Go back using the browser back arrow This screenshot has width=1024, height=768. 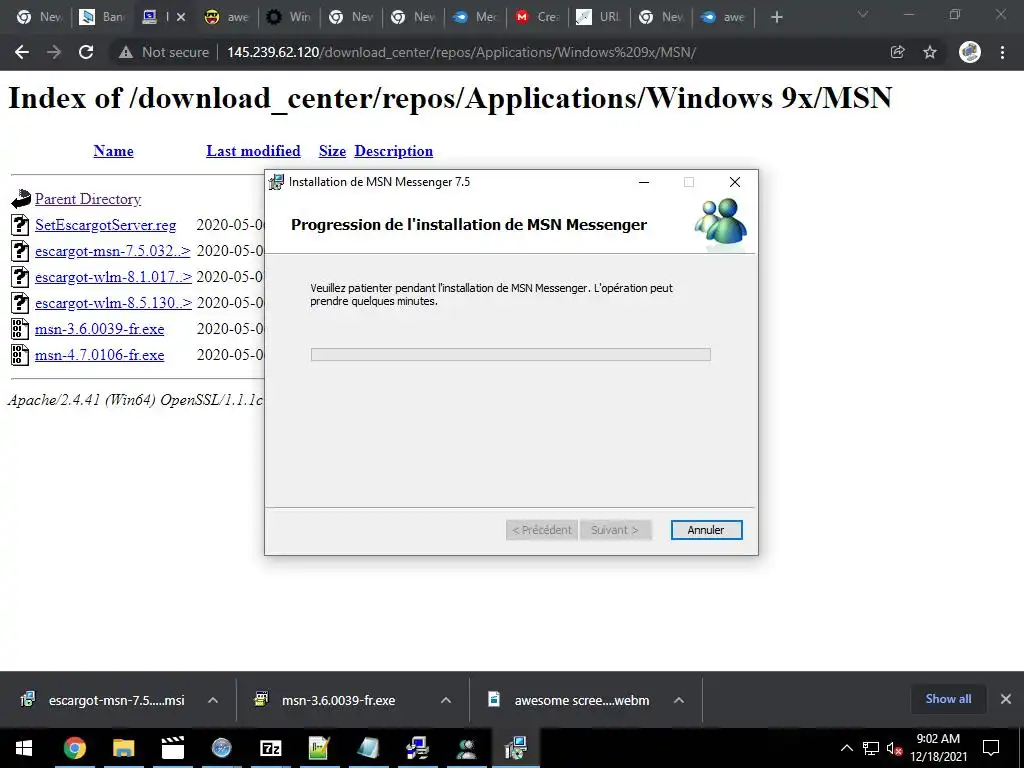pyautogui.click(x=22, y=52)
